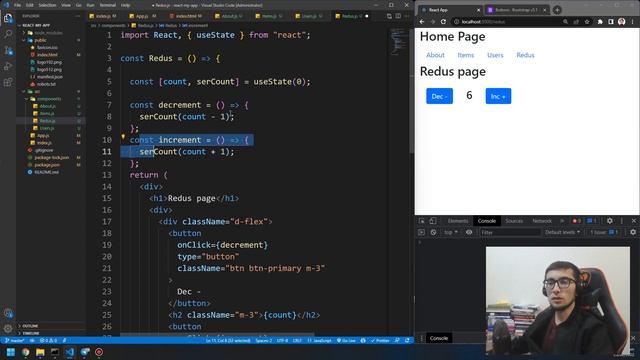The image size is (640, 360).
Task: Activate DevTools inspect element picker
Action: pos(422,221)
